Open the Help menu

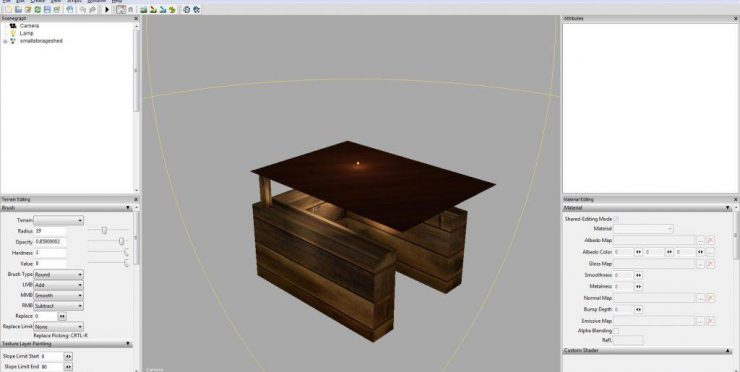(117, 1)
